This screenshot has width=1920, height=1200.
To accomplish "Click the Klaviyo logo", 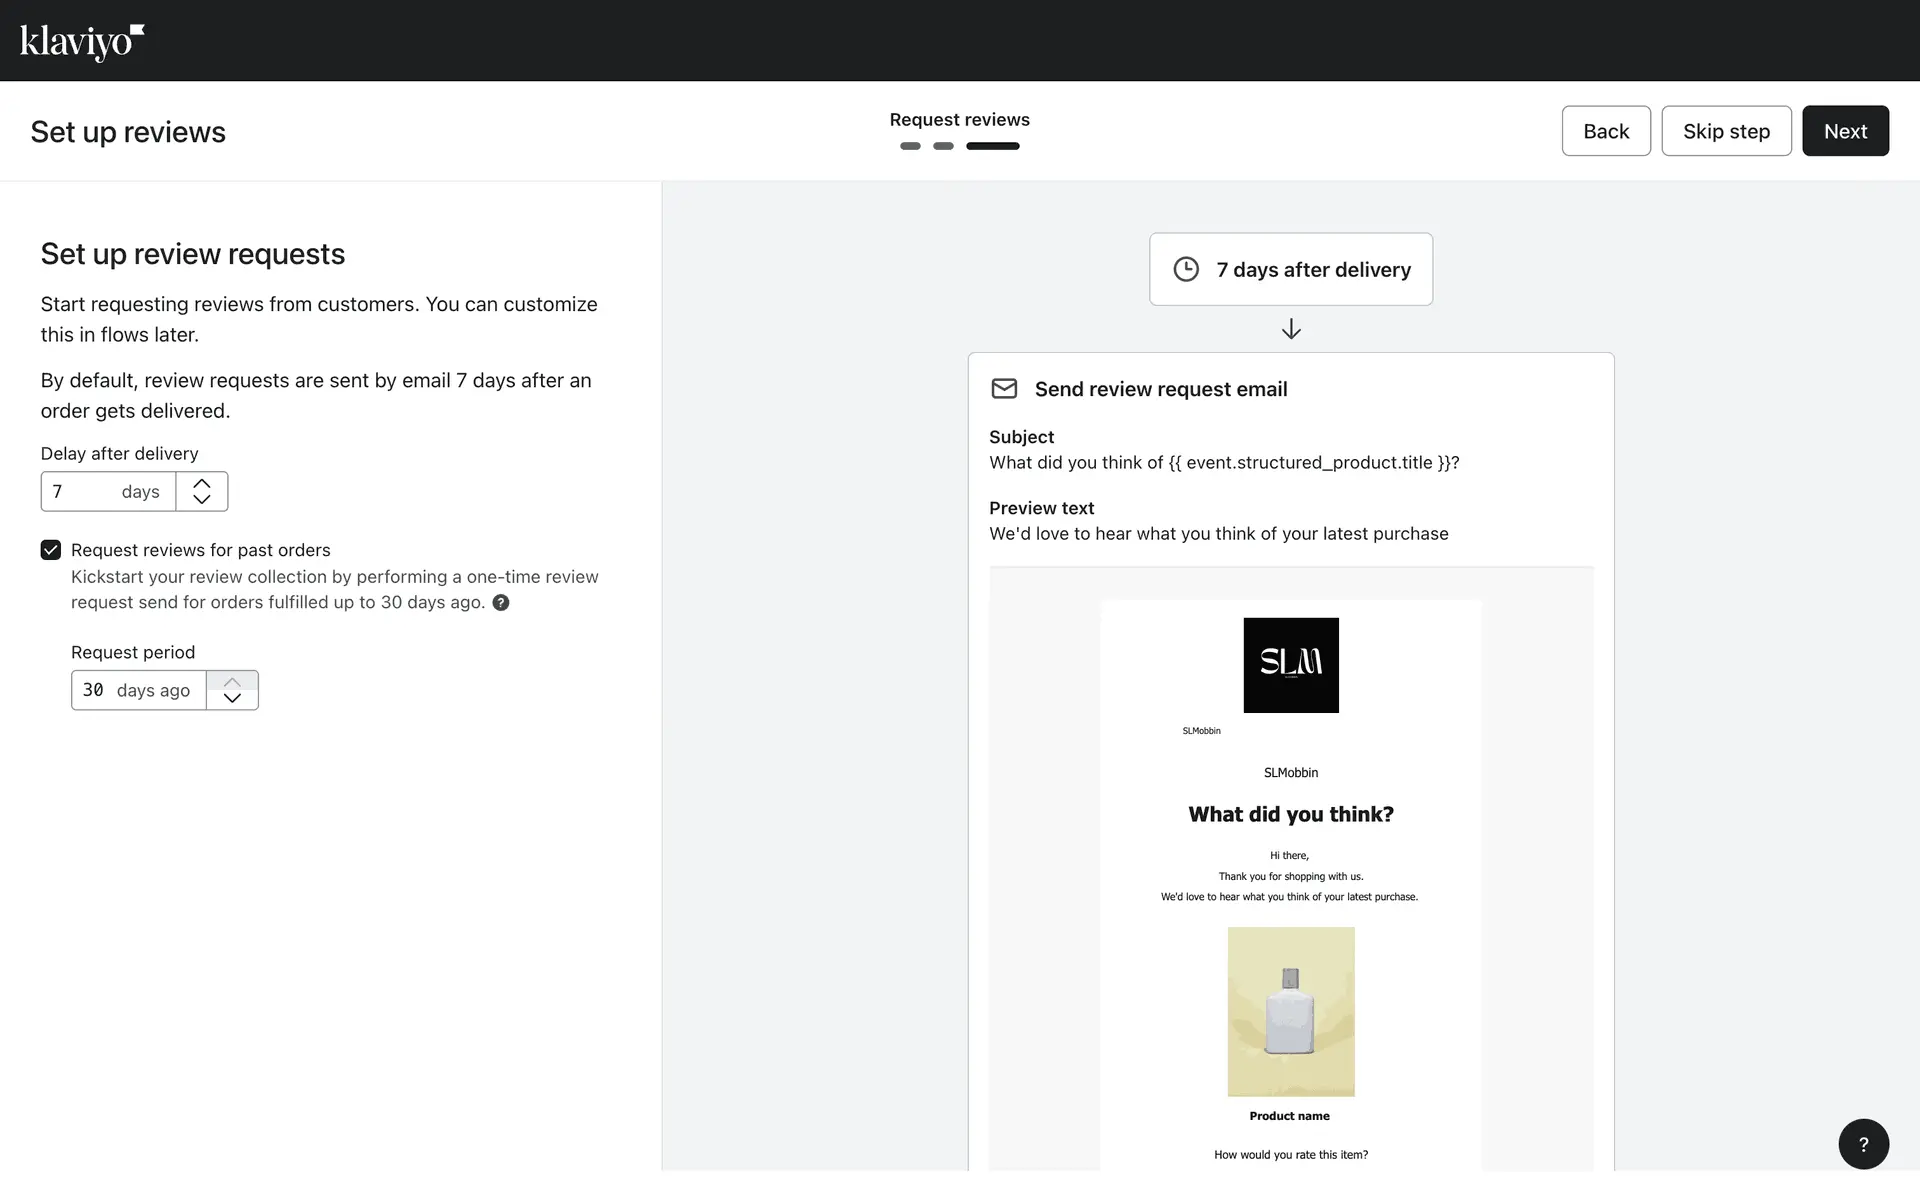I will click(82, 42).
